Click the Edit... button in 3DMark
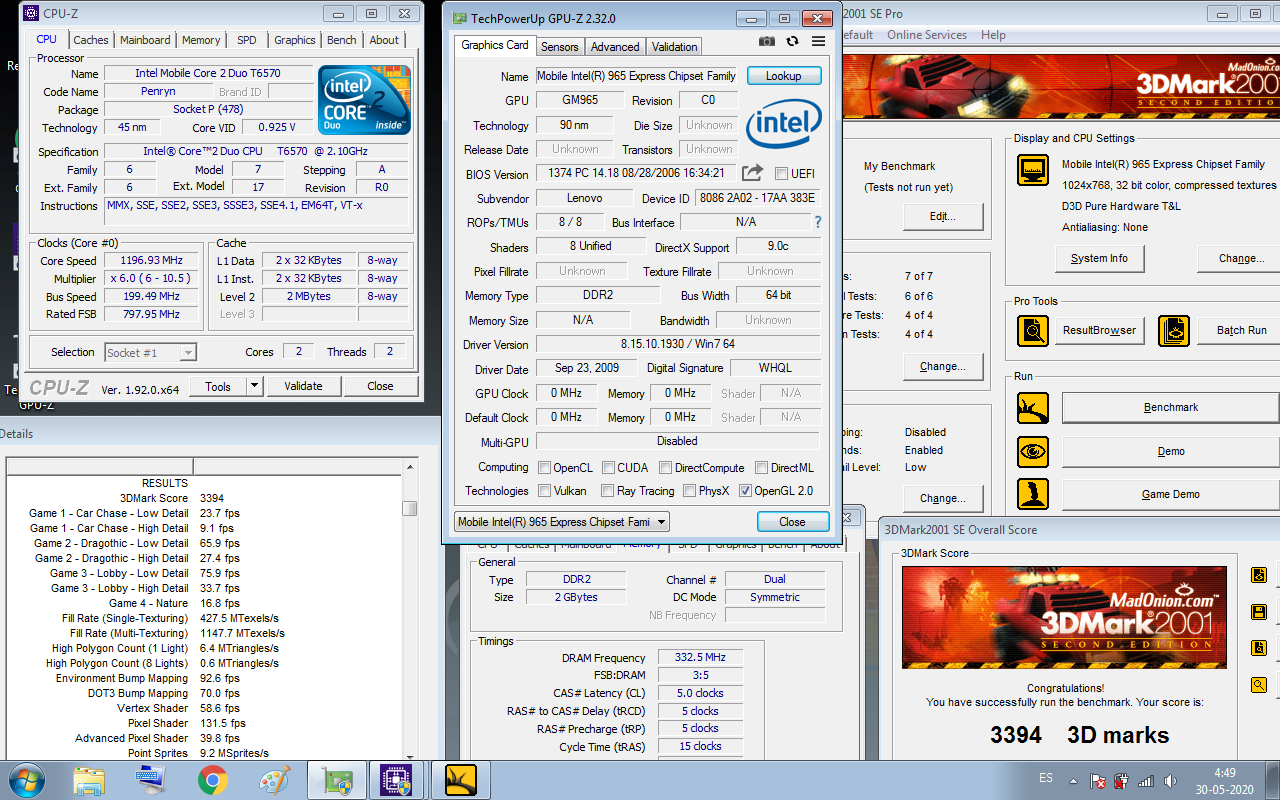1280x800 pixels. click(943, 216)
